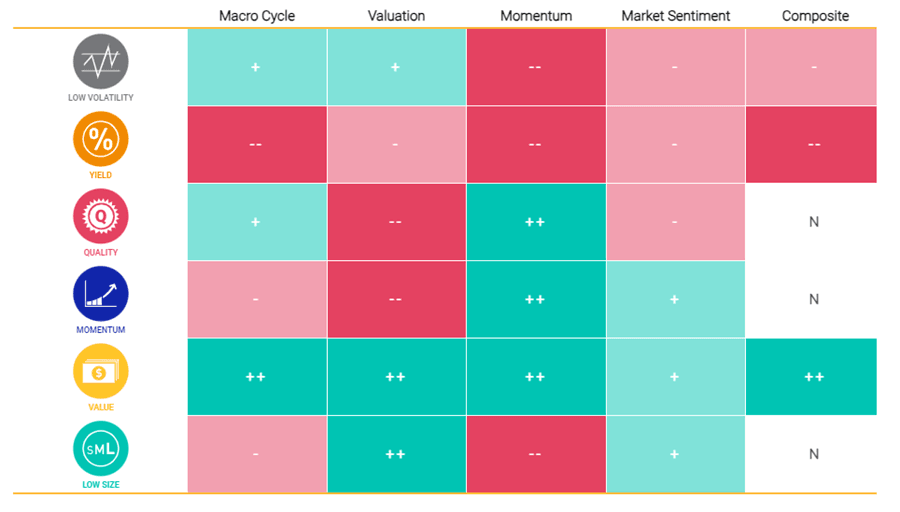The height and width of the screenshot is (512, 900).
Task: Select the Valuation column header
Action: tap(396, 16)
